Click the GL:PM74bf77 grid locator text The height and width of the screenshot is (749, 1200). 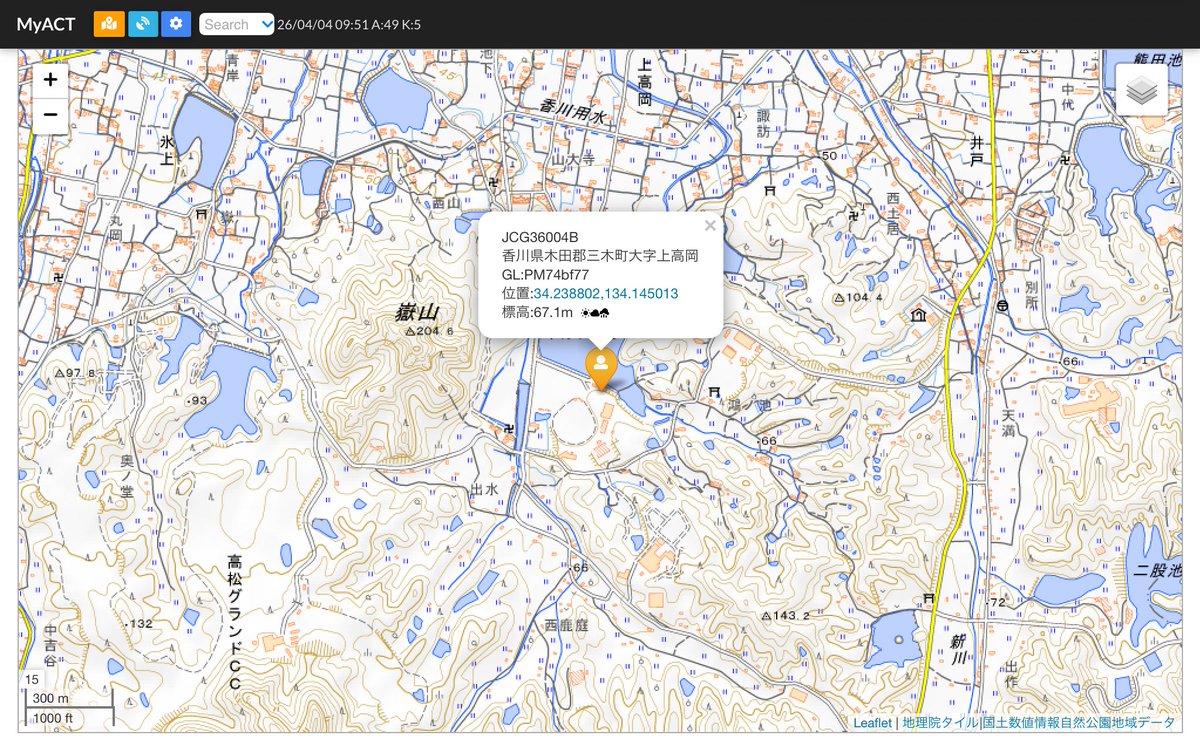pos(546,273)
